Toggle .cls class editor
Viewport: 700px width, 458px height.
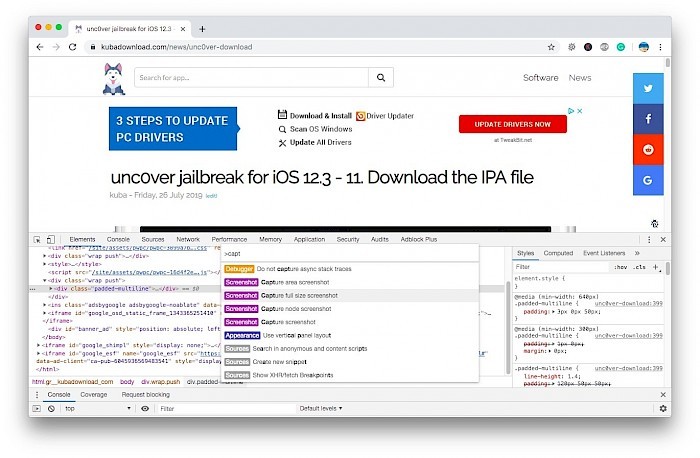click(x=639, y=267)
